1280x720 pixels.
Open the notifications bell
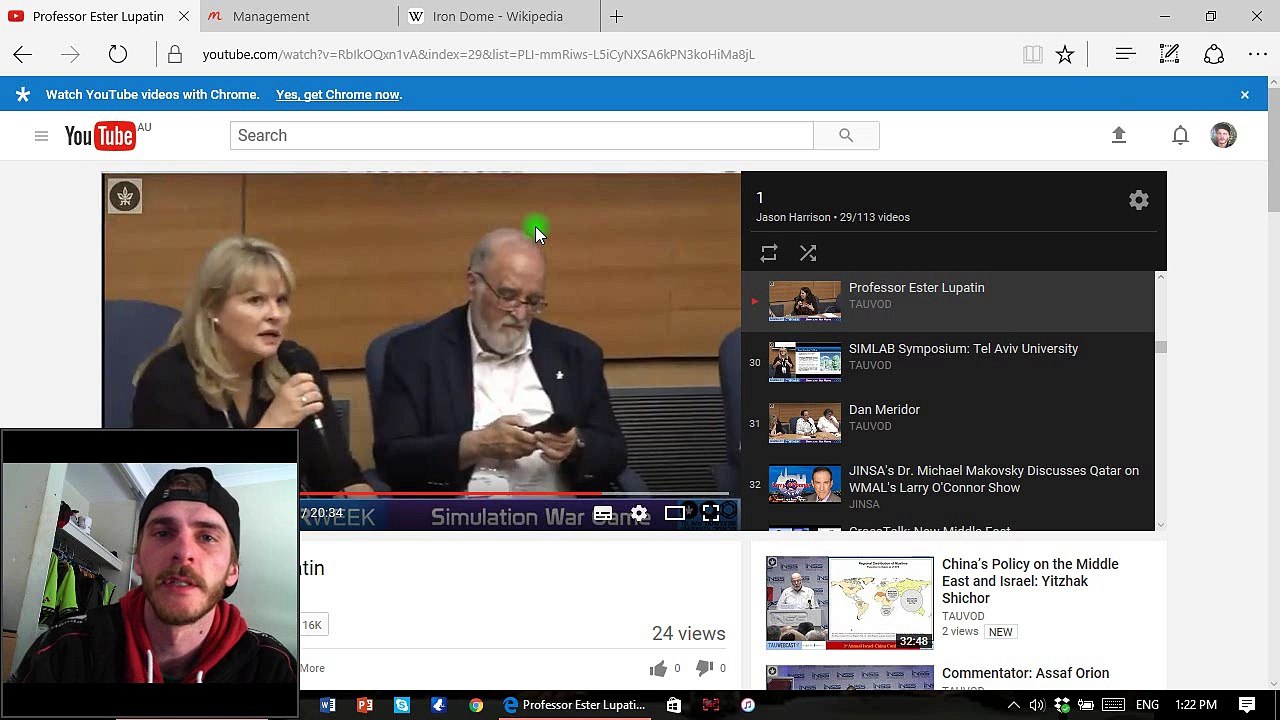click(1180, 135)
